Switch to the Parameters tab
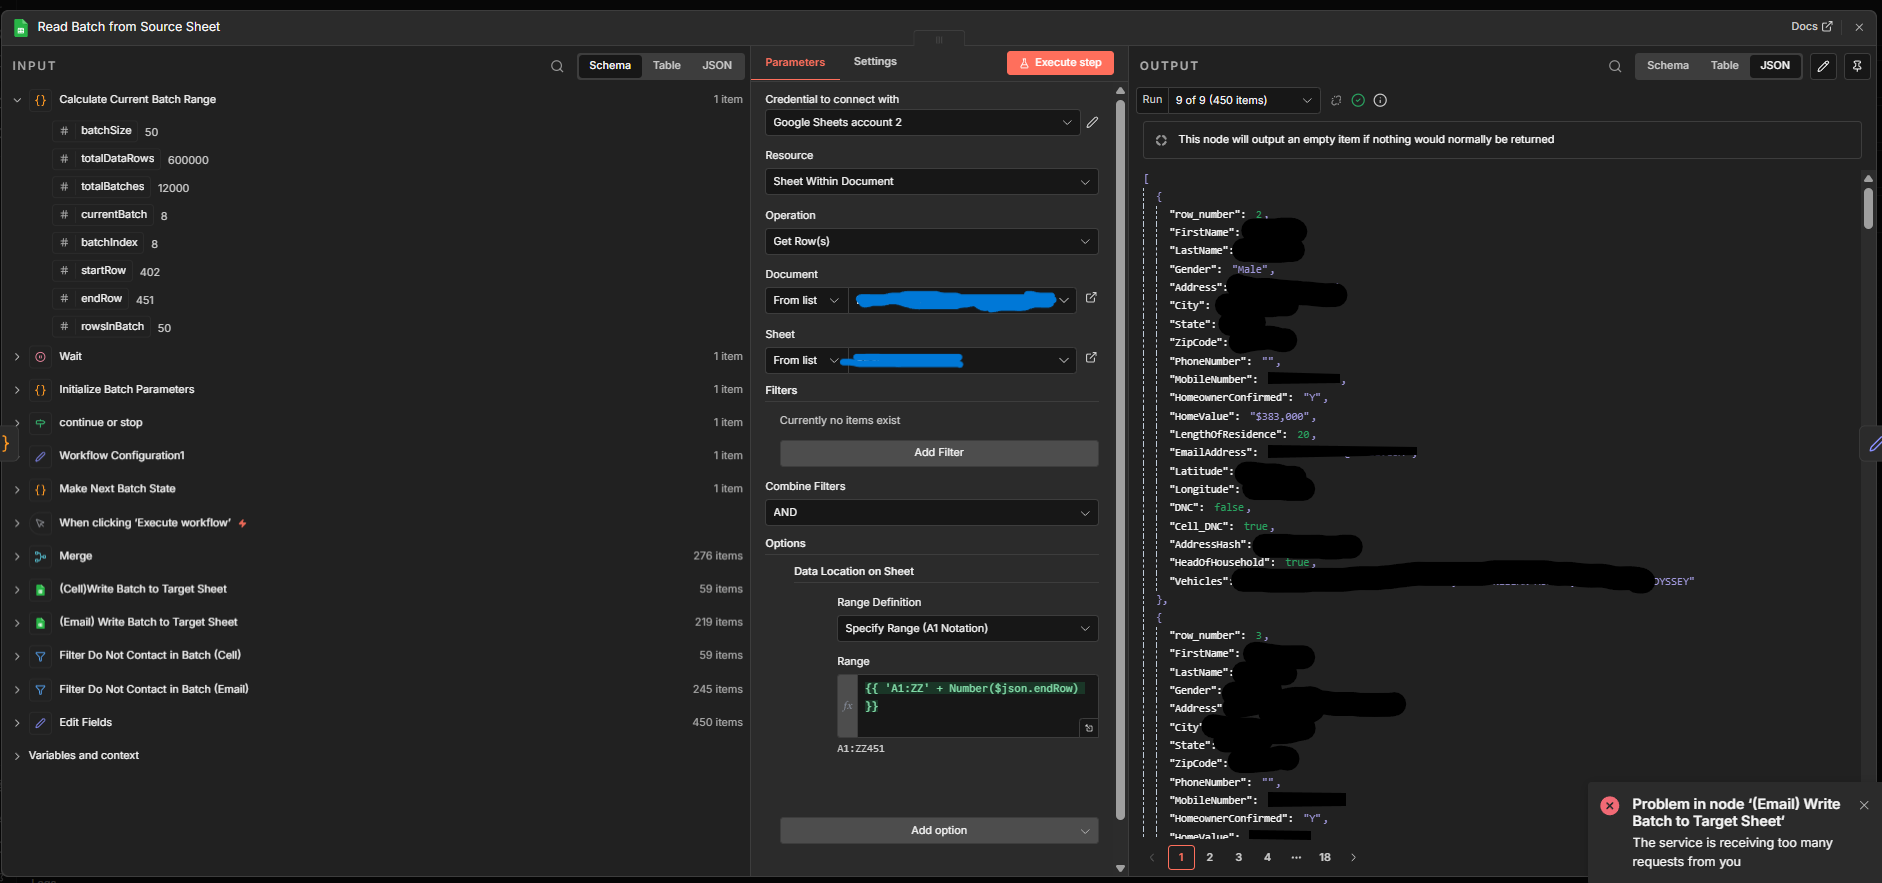Screen dimensions: 1882x883 click(x=795, y=62)
